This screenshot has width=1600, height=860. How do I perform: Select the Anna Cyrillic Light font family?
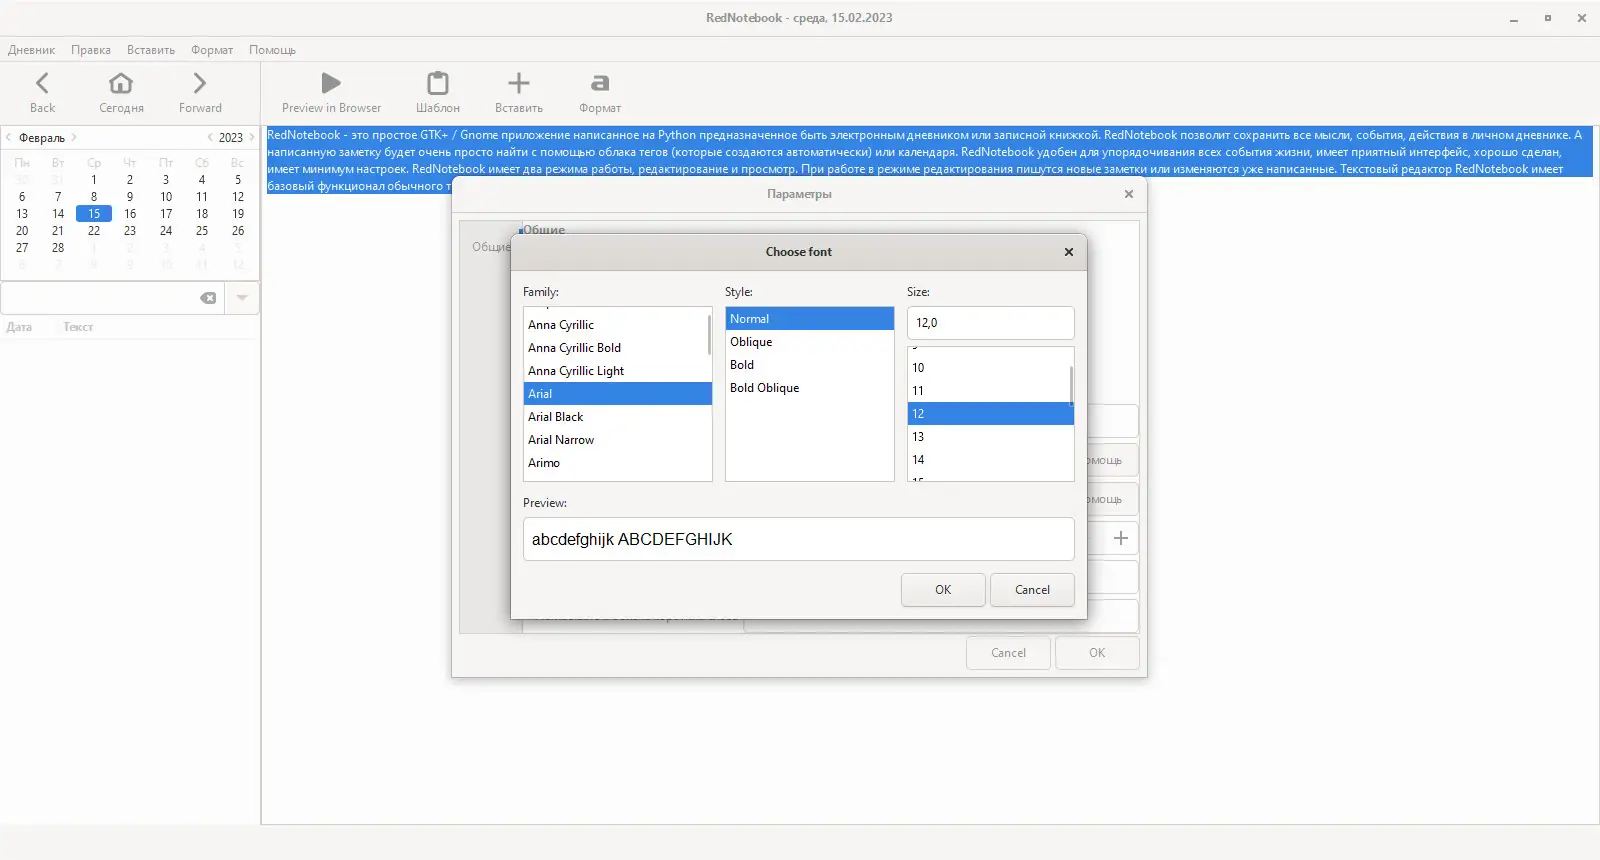(x=617, y=371)
